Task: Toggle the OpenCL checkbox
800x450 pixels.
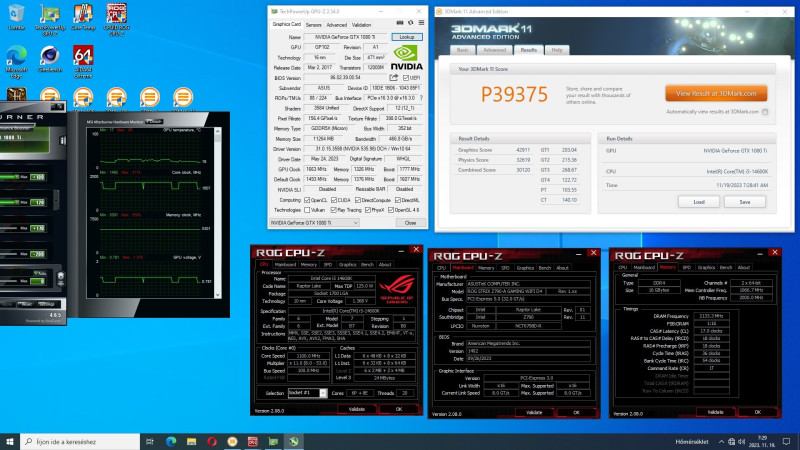Action: [x=307, y=201]
